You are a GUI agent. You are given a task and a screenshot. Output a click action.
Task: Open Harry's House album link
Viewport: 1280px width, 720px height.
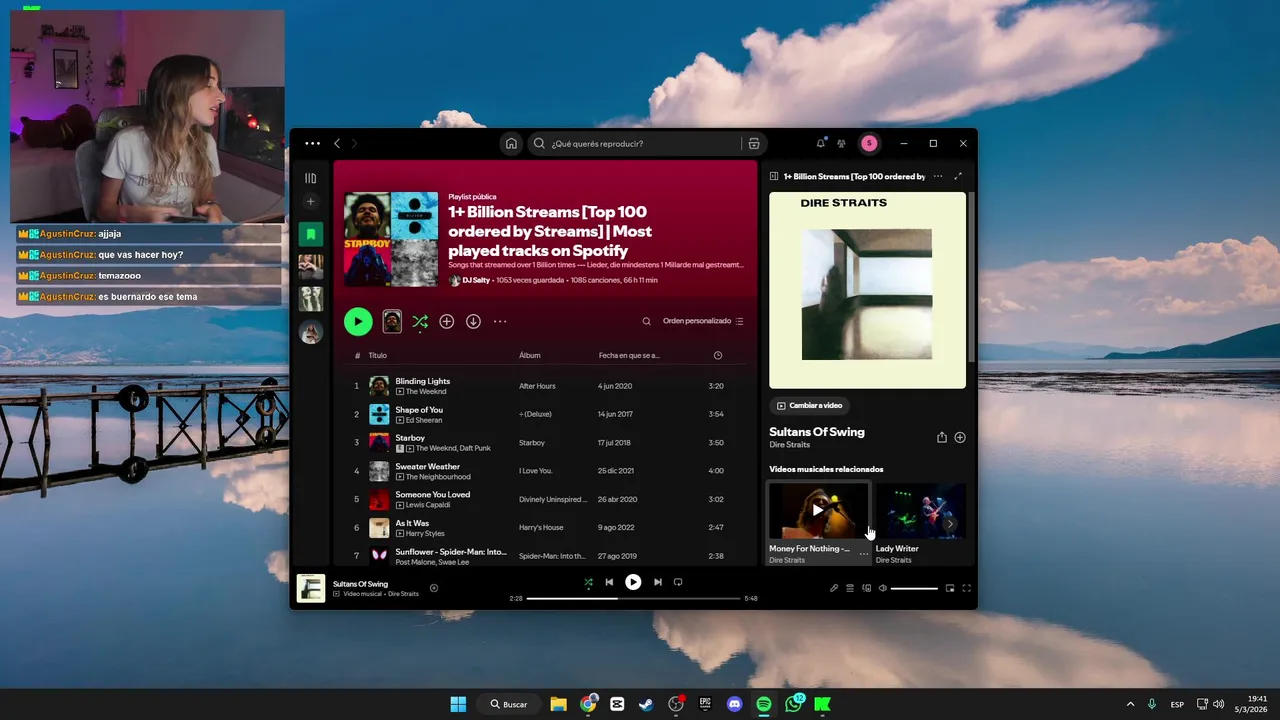click(x=541, y=527)
